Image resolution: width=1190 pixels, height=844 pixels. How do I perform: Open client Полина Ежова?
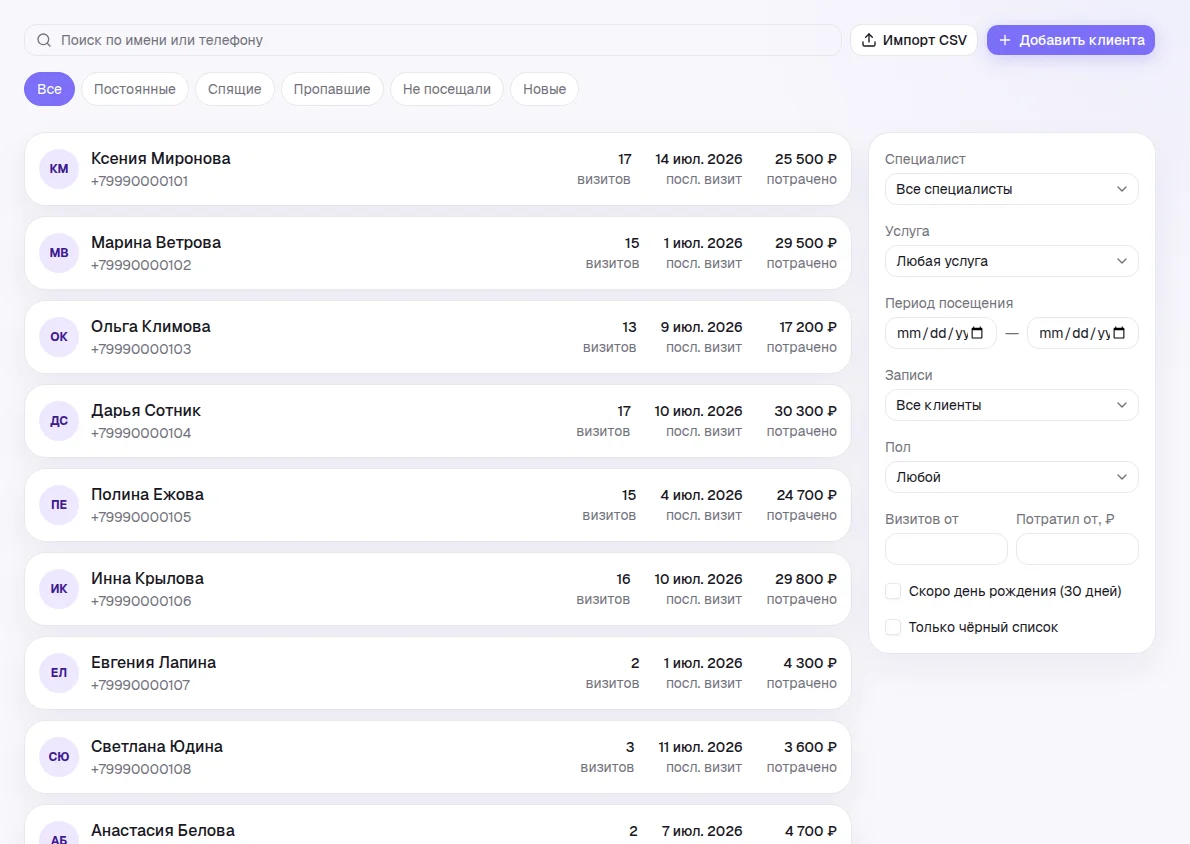pyautogui.click(x=438, y=505)
